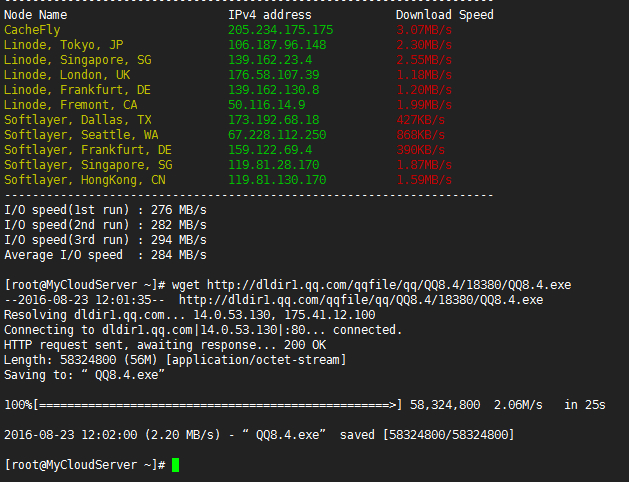The image size is (629, 482).
Task: Click the Linode London IP 176.58.107.39
Action: tap(274, 75)
